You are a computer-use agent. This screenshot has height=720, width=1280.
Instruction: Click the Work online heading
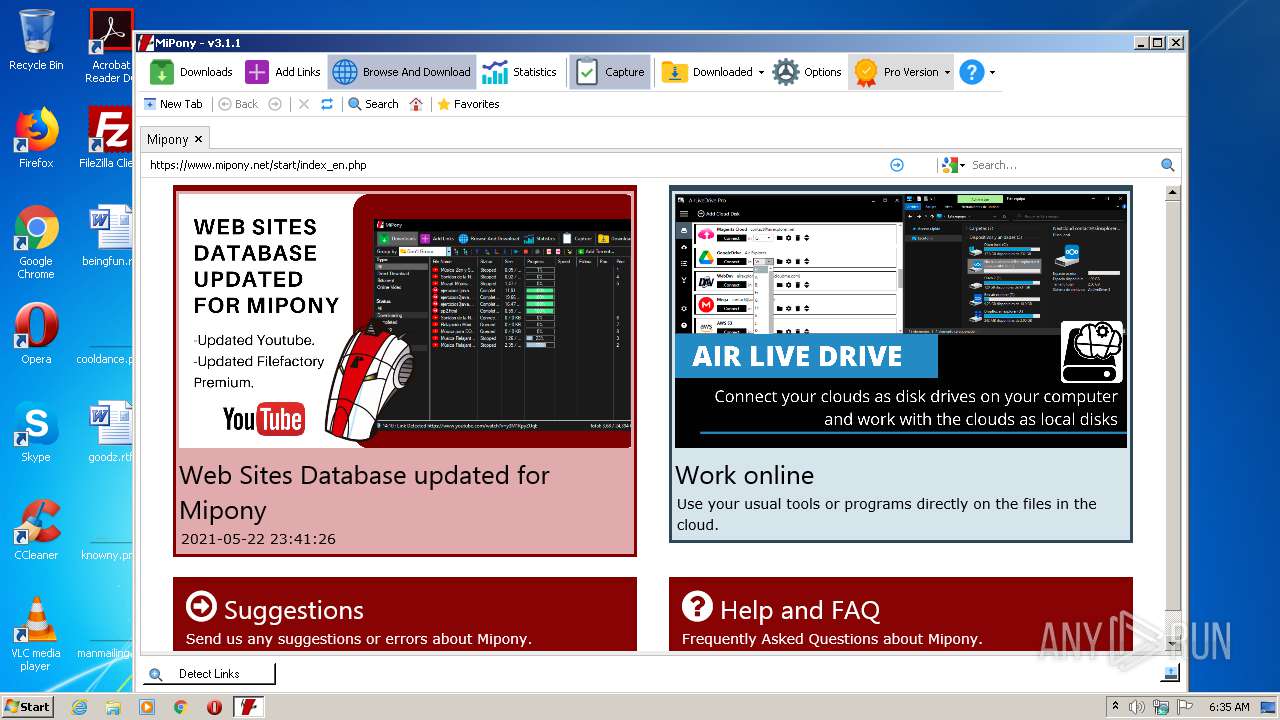coord(744,475)
